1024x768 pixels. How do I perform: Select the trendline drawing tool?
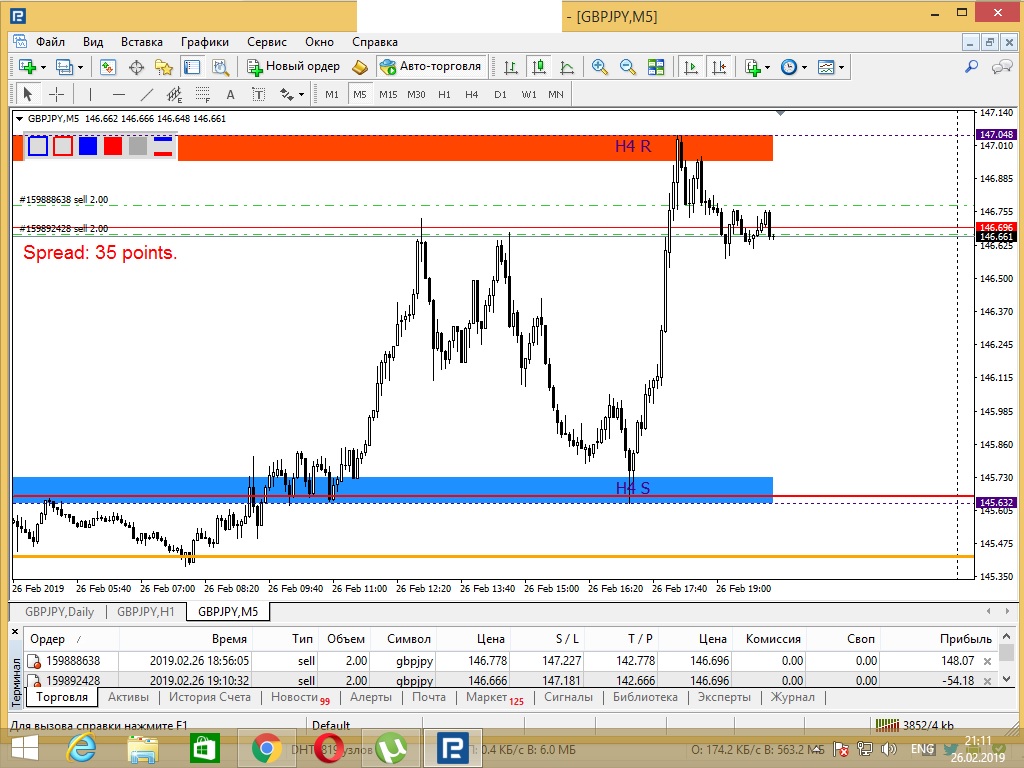[x=146, y=95]
